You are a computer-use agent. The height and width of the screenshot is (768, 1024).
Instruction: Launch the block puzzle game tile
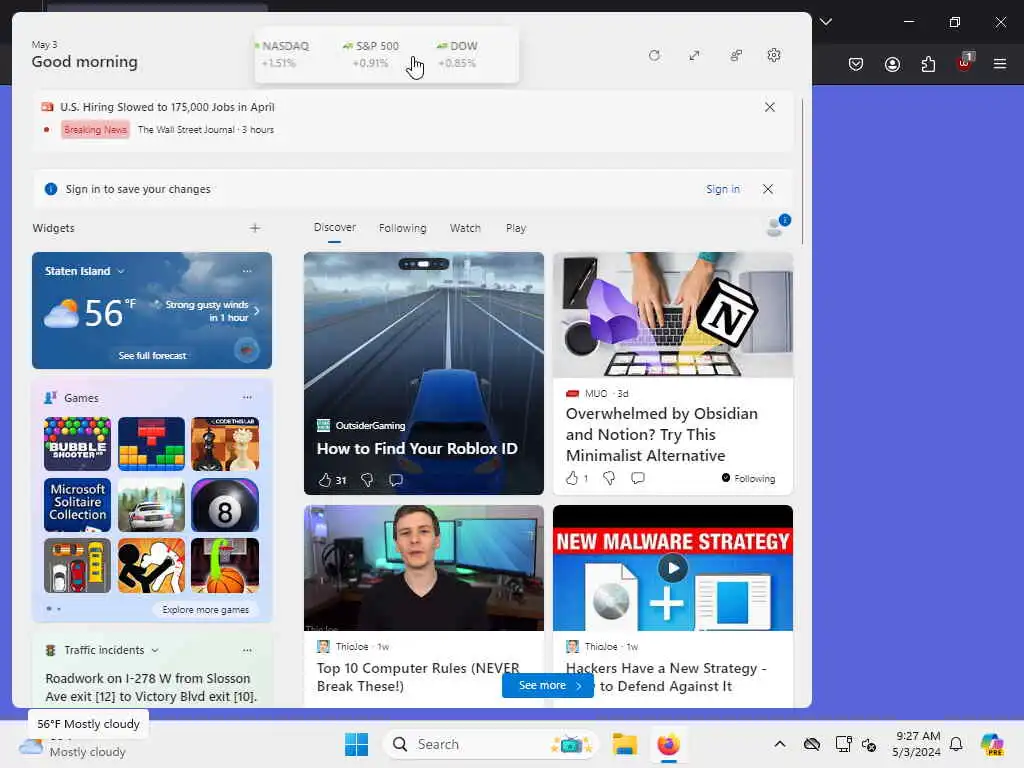(x=152, y=444)
